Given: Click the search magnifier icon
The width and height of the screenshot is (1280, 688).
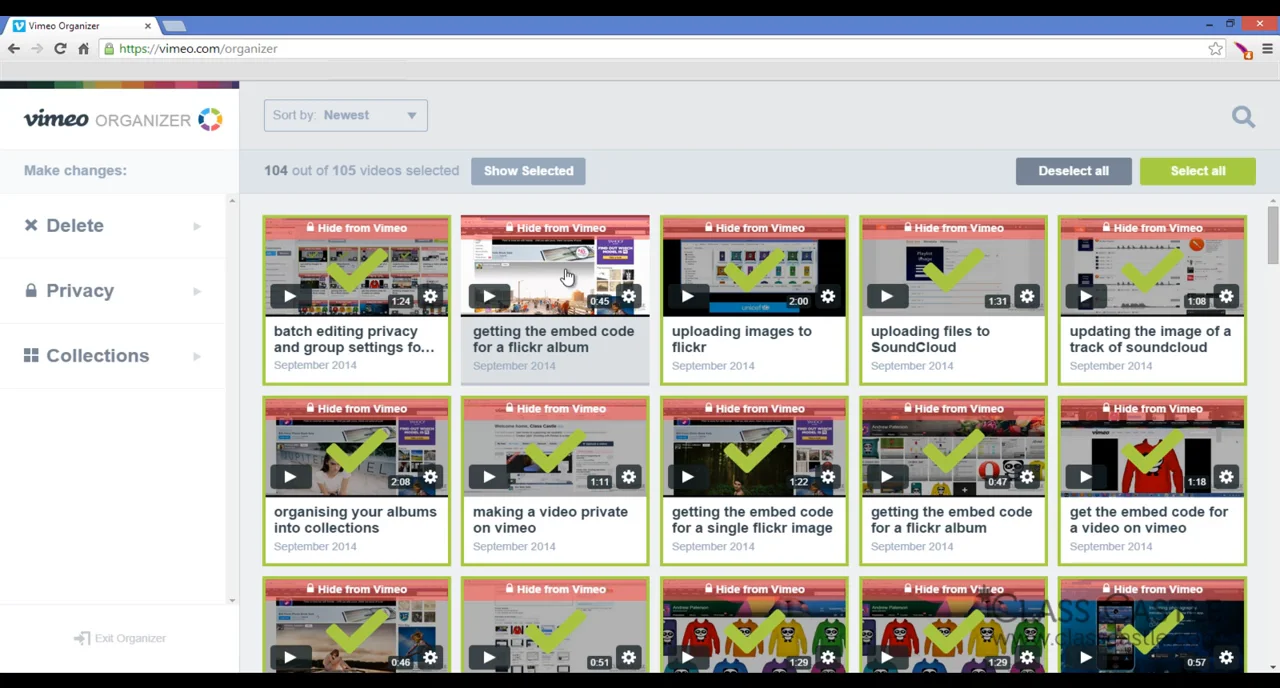Looking at the screenshot, I should coord(1243,117).
